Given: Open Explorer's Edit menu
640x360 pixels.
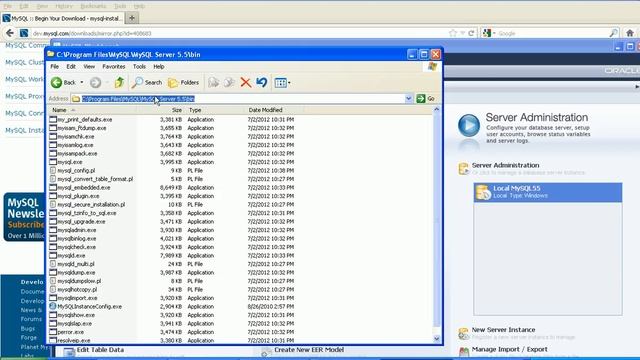Looking at the screenshot, I should click(71, 66).
